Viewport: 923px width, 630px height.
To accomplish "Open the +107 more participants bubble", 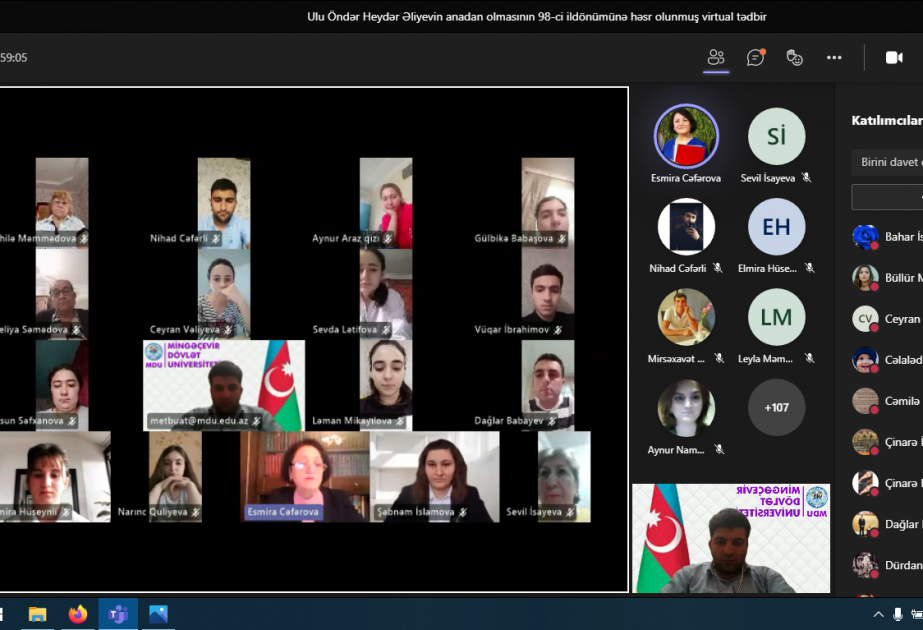I will [776, 407].
